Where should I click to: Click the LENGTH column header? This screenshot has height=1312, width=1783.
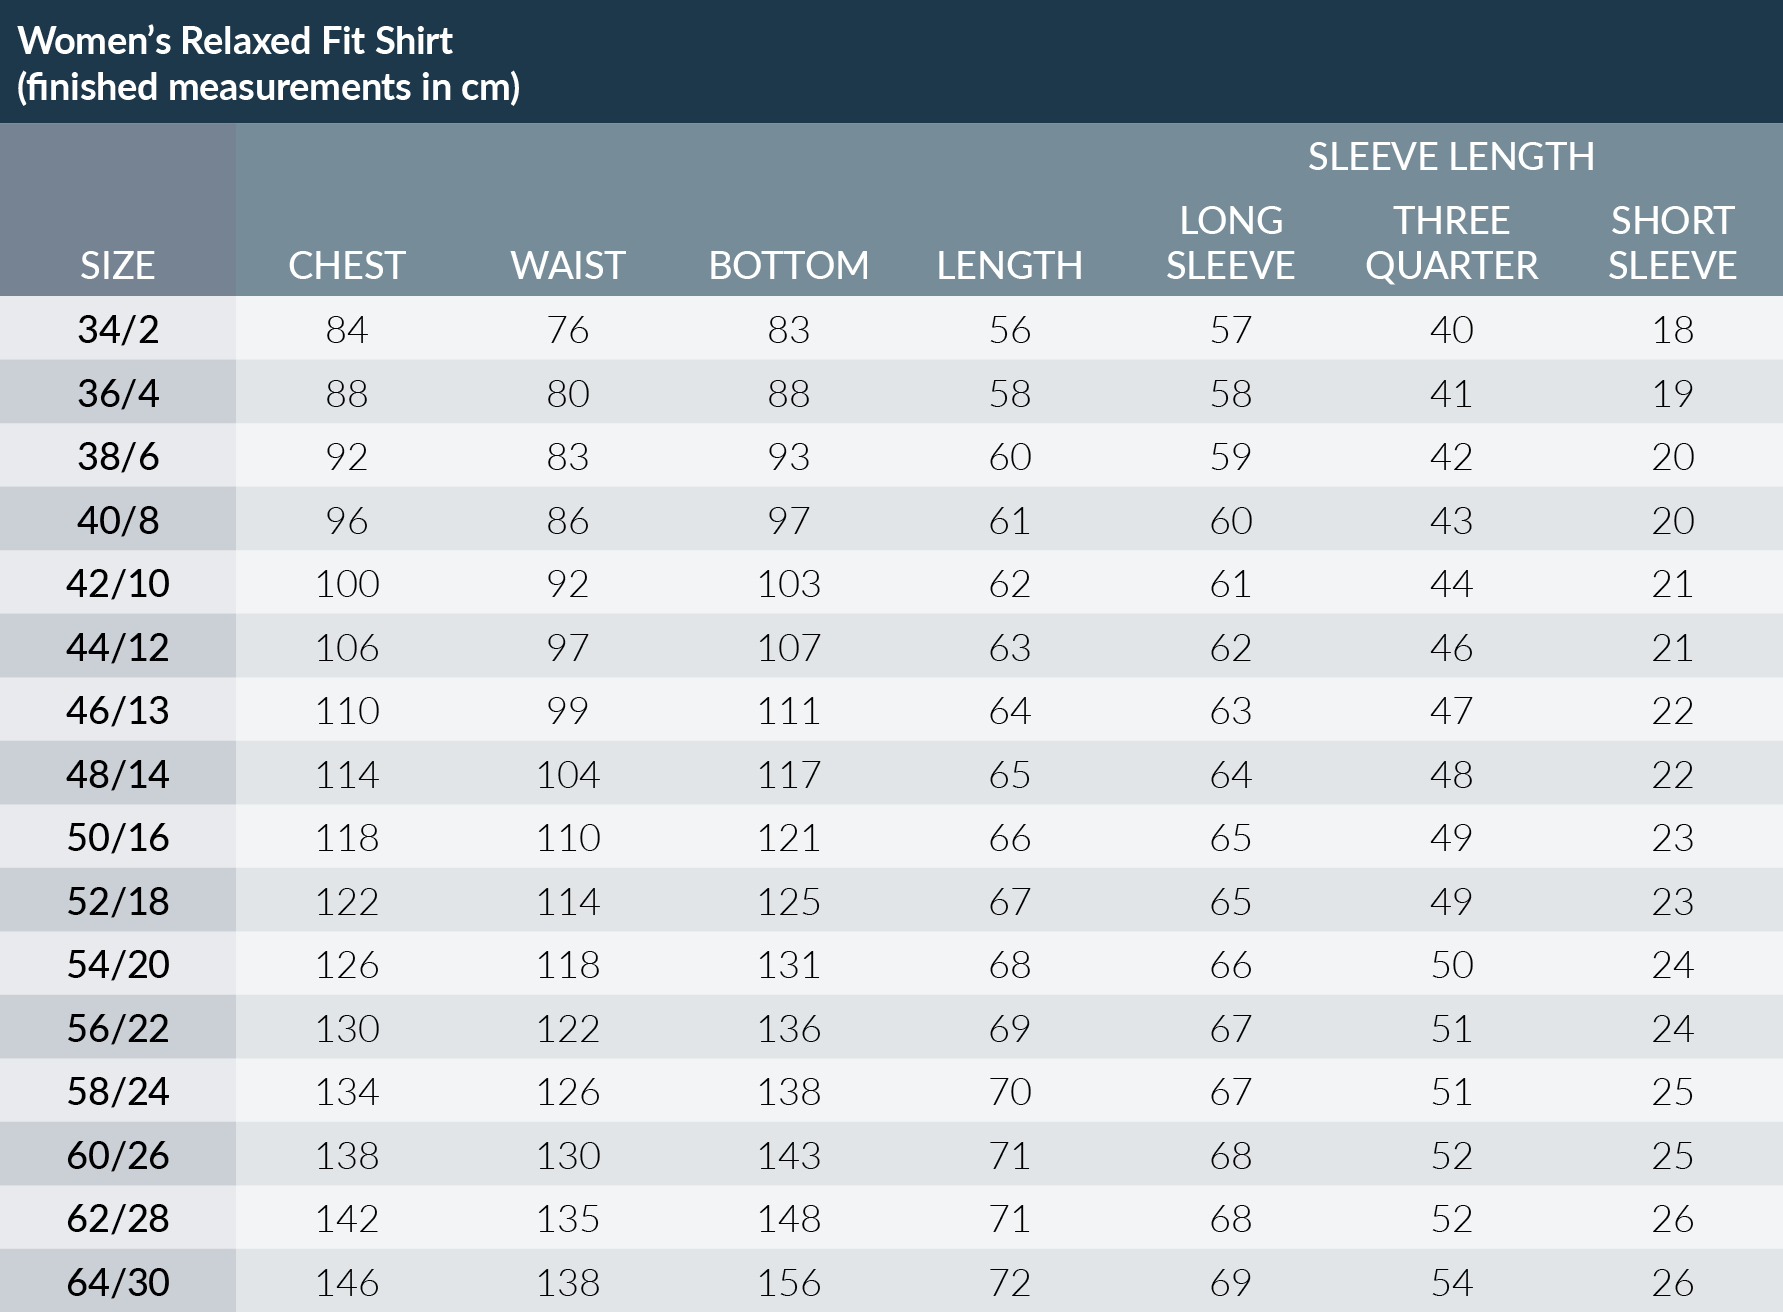coord(1009,265)
